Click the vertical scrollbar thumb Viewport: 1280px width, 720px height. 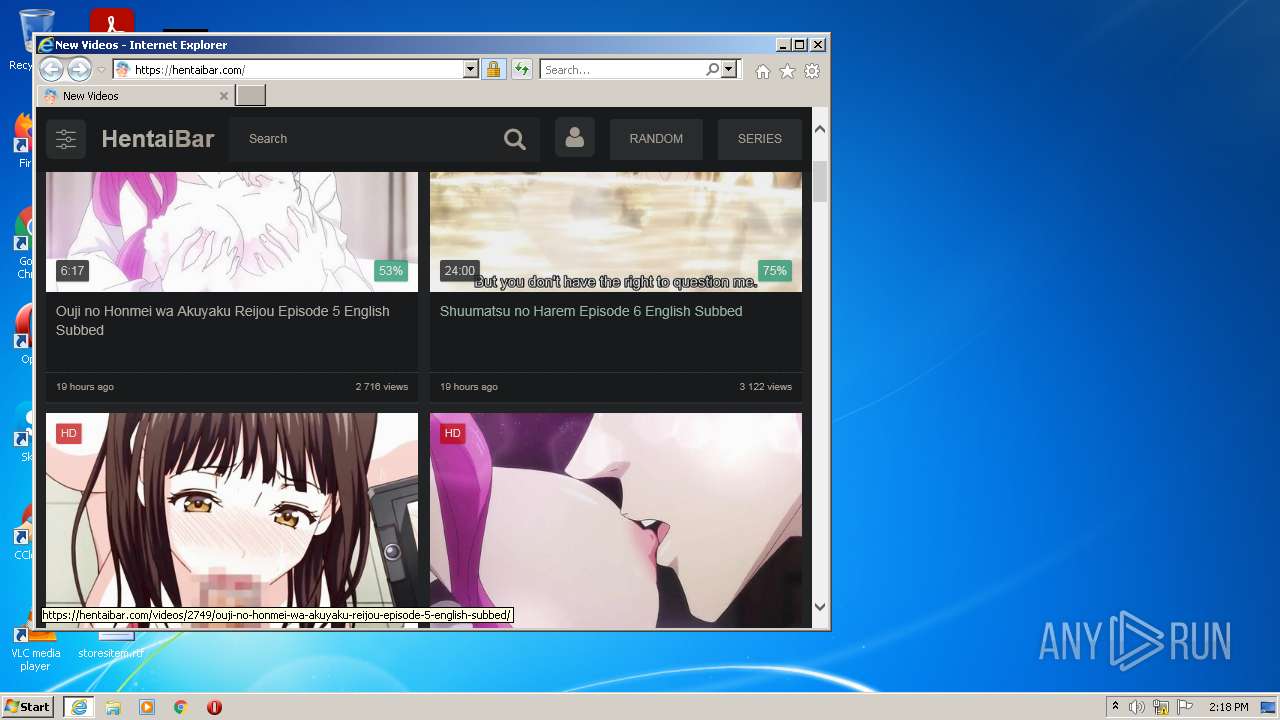point(820,181)
